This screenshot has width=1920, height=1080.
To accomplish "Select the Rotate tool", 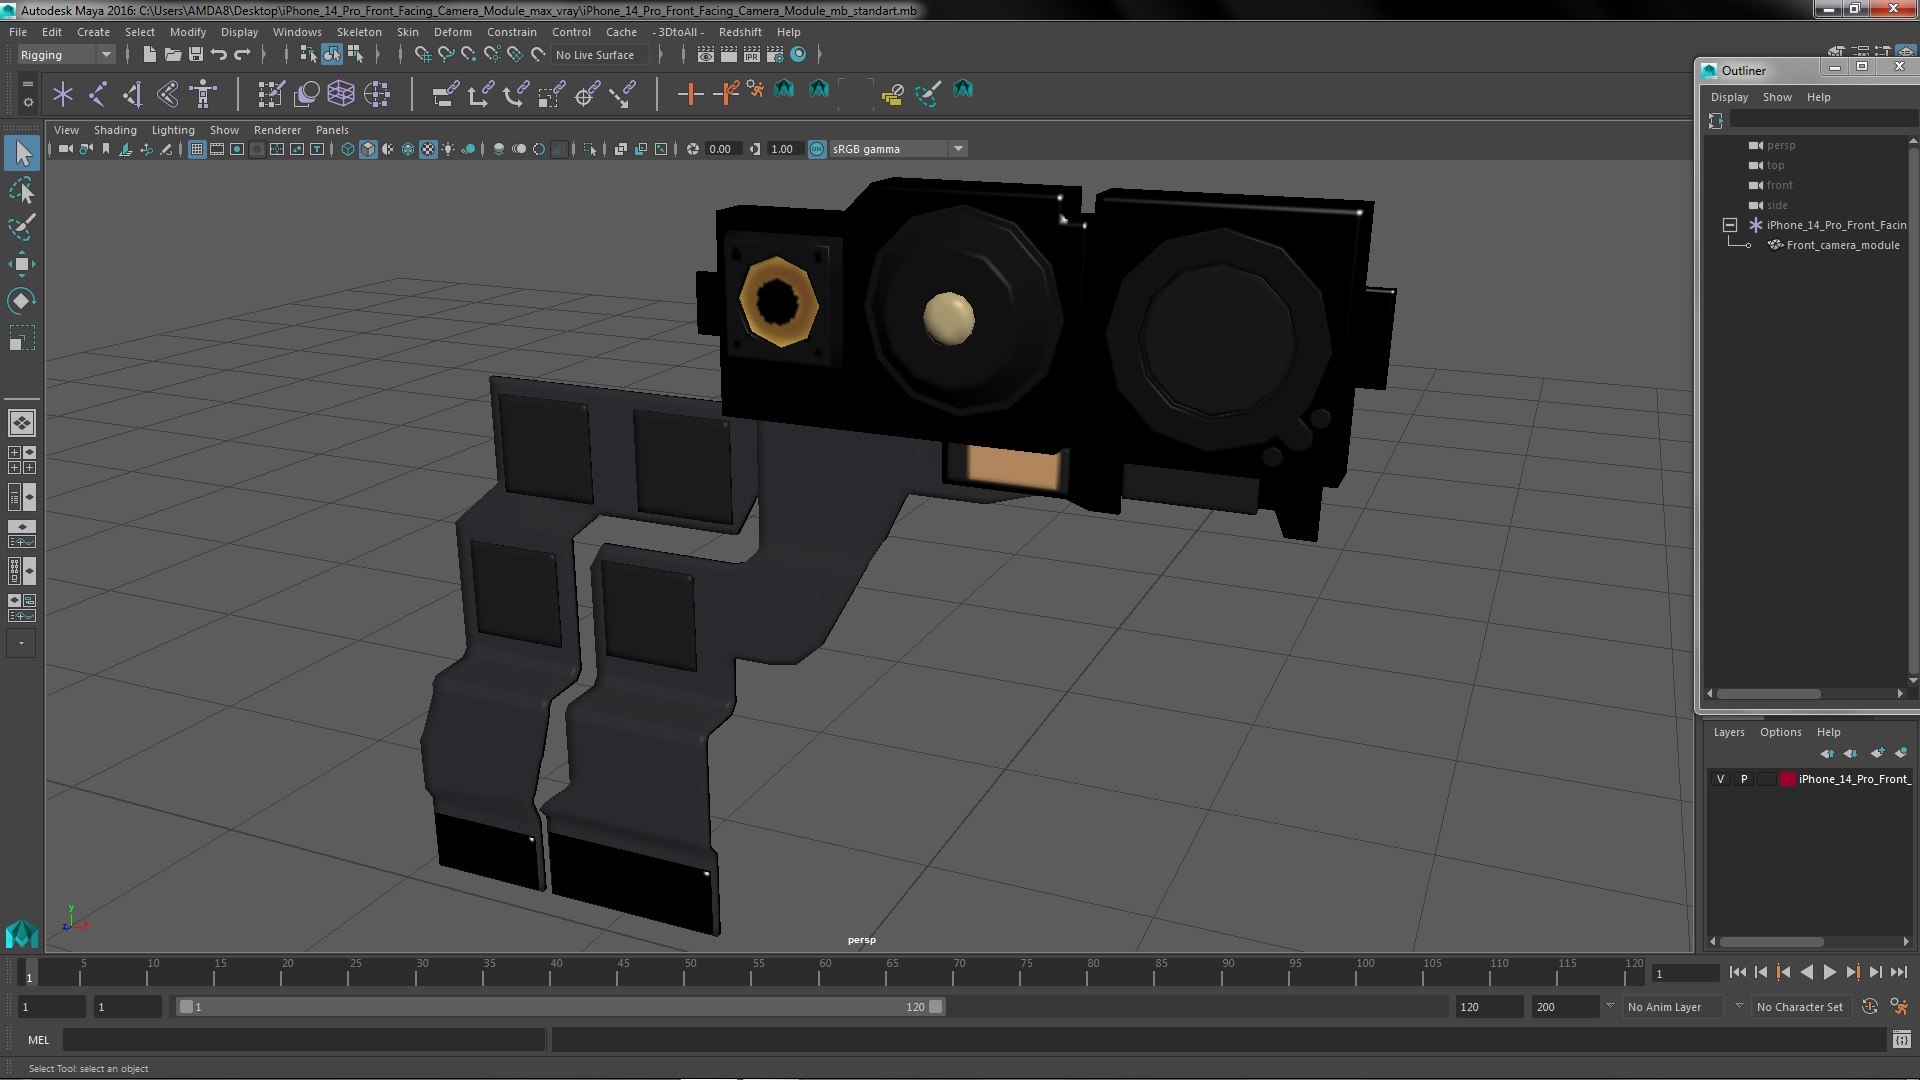I will tap(21, 301).
